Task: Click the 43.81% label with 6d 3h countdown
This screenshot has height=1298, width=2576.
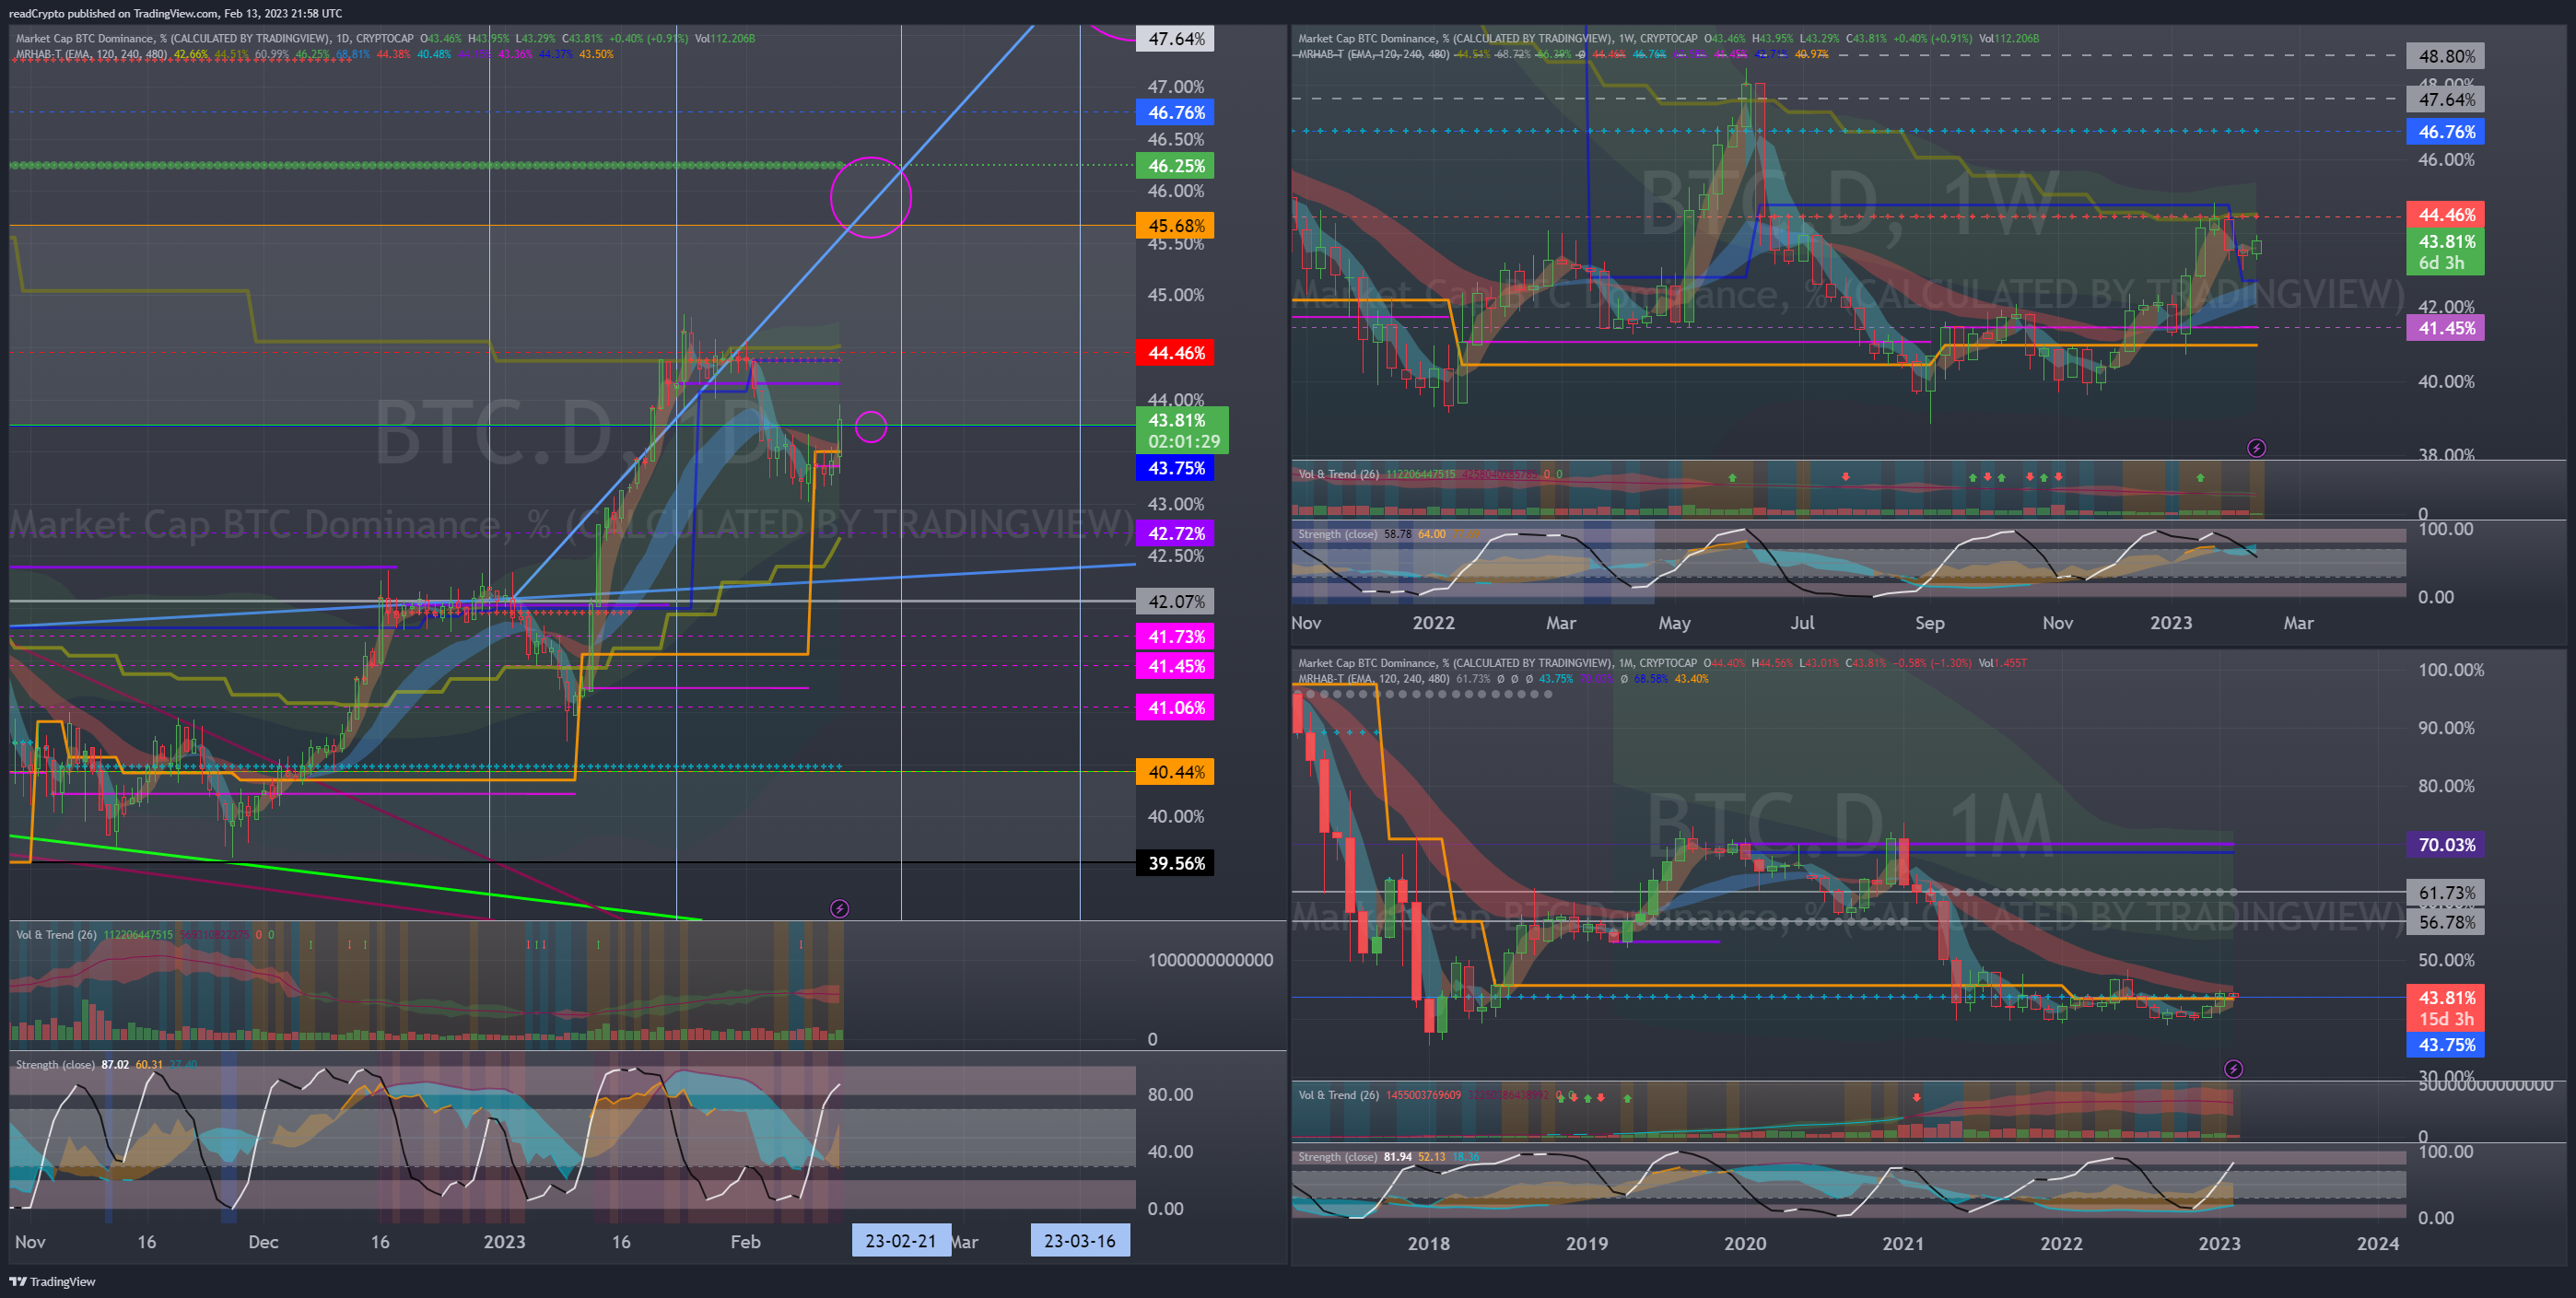Action: click(2445, 251)
